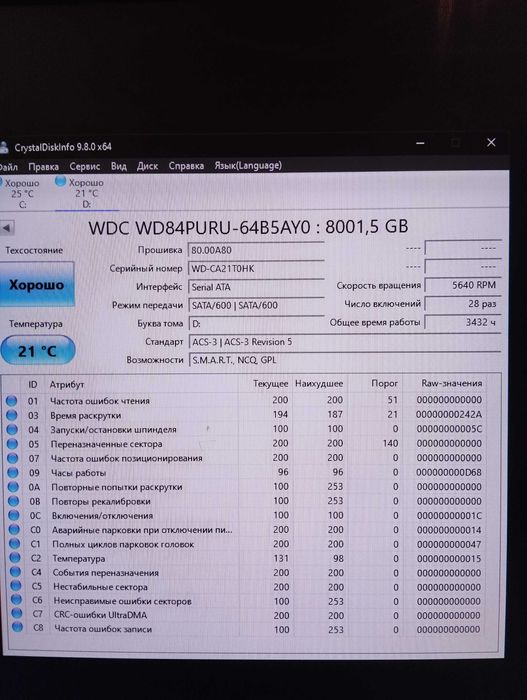Click the status icon for attribute 09
The image size is (527, 700).
pos(13,472)
